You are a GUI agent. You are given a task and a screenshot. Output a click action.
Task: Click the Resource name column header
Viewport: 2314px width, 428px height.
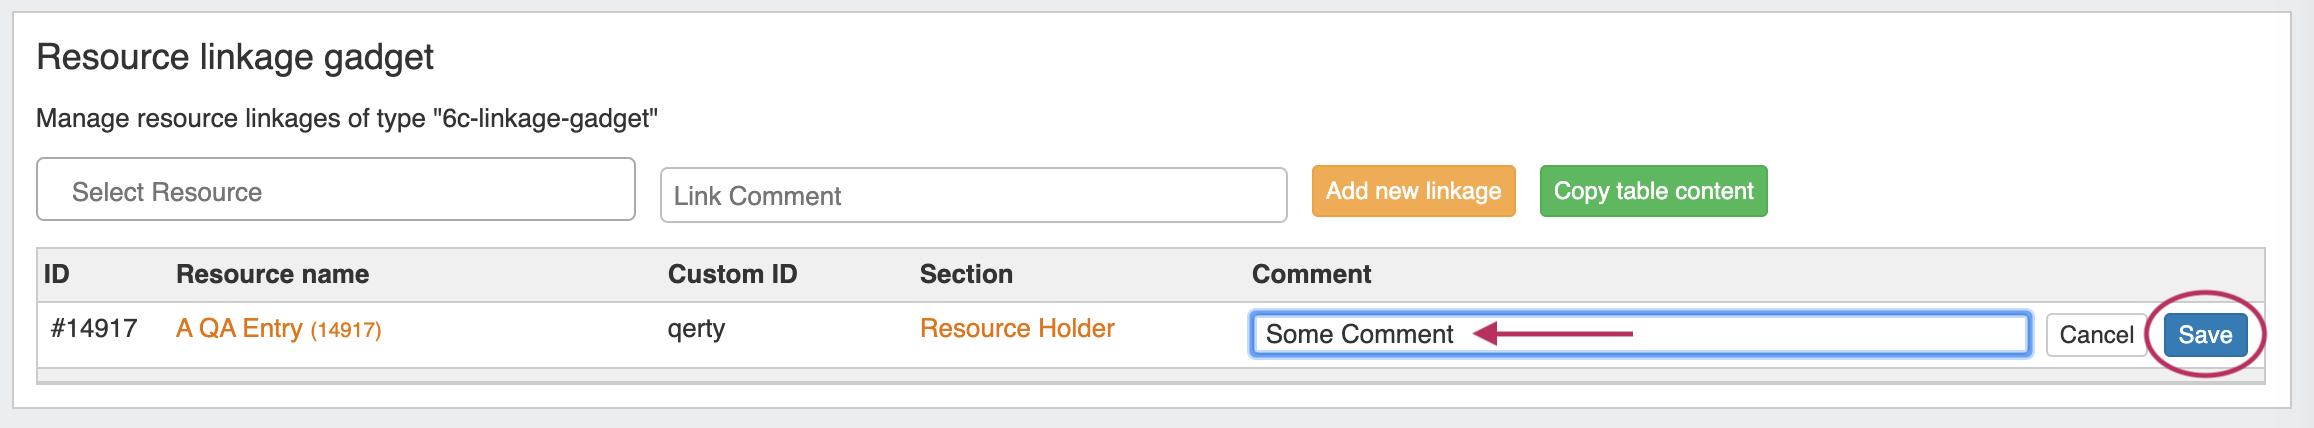pos(272,275)
